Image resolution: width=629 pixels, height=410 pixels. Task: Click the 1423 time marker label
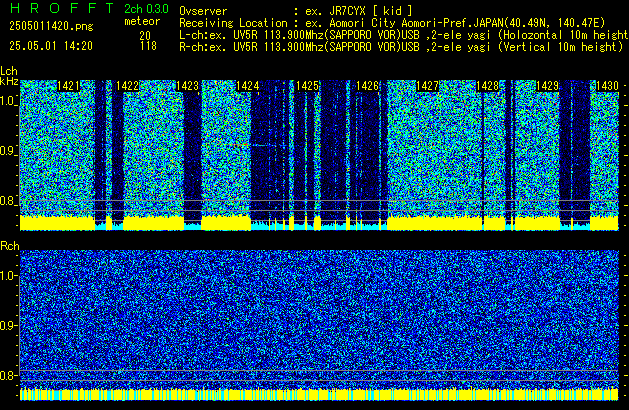coord(187,86)
